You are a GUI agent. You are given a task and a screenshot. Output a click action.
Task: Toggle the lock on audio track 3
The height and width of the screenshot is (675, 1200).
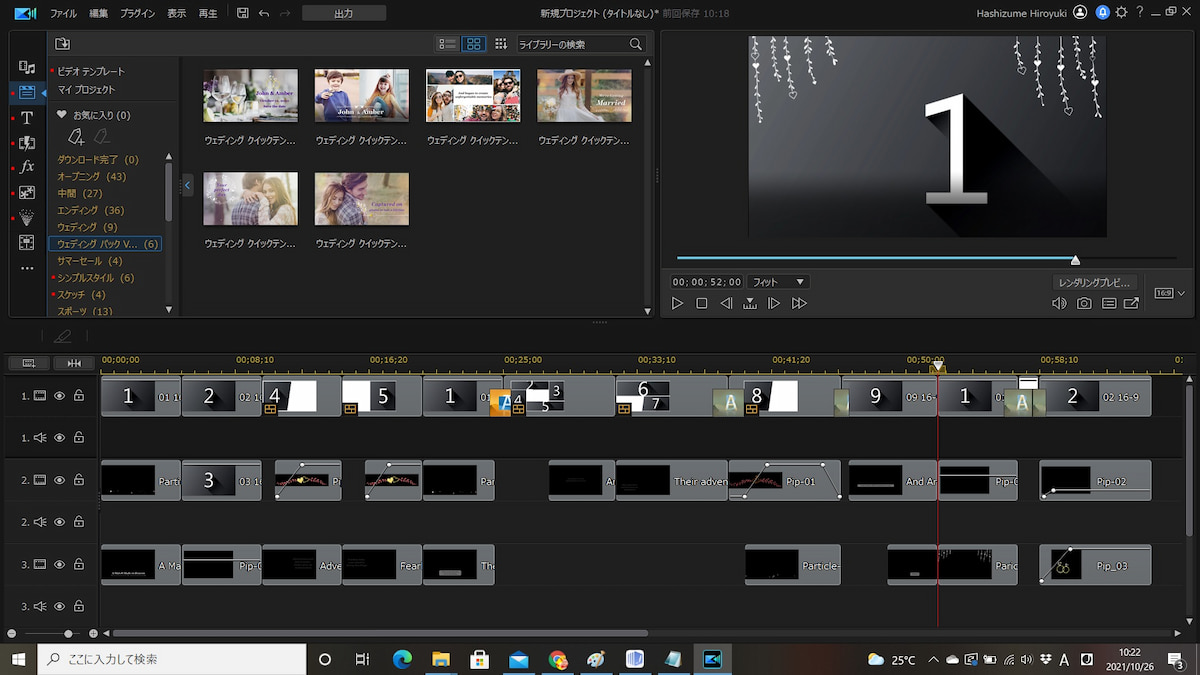point(78,606)
